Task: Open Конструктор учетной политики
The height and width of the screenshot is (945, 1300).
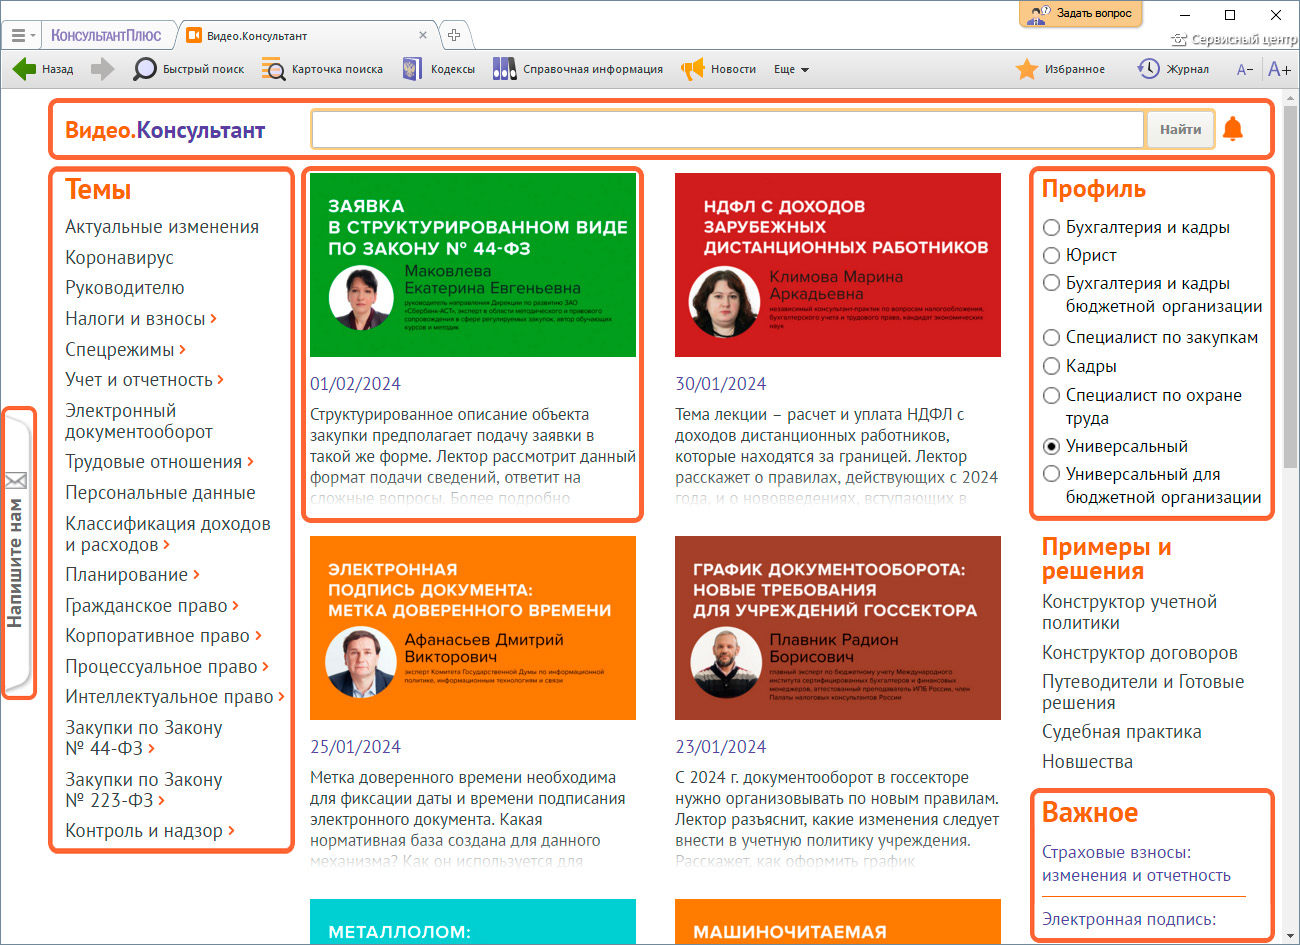Action: point(1129,612)
